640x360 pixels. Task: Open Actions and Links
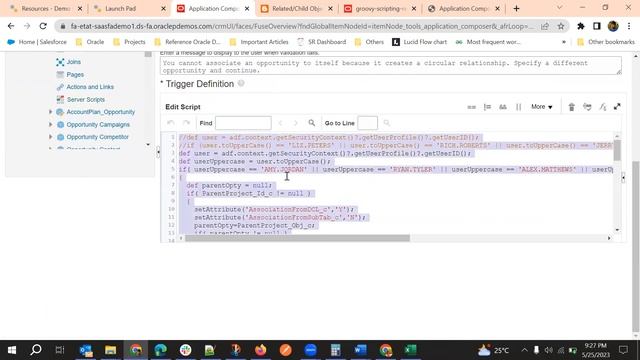coord(90,87)
